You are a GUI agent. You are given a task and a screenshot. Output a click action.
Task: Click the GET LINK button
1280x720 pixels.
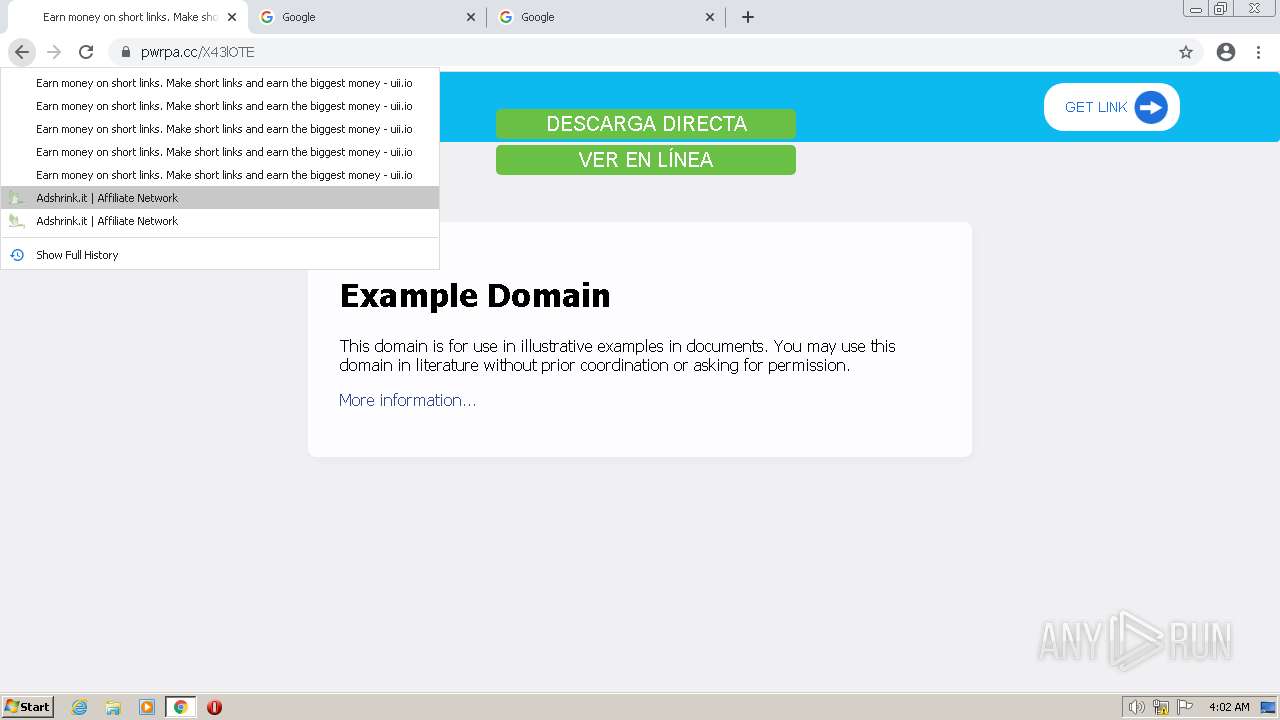pos(1112,107)
